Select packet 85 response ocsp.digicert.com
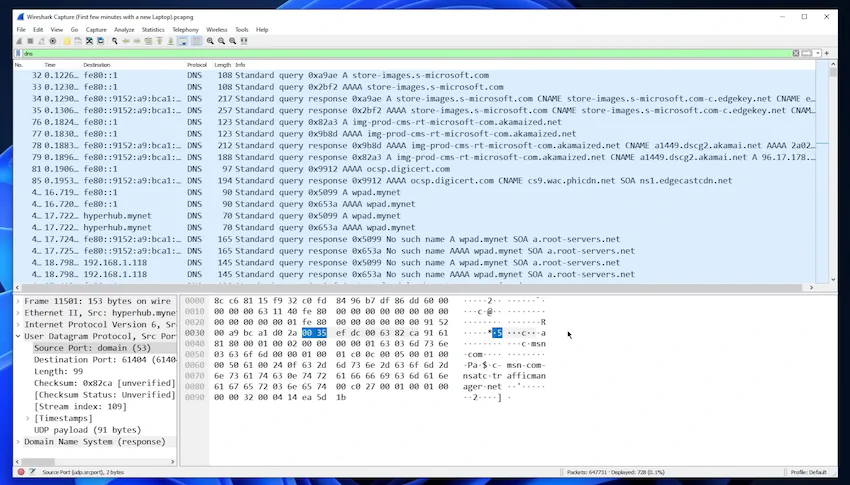Screen dimensions: 850x485 click(414, 180)
